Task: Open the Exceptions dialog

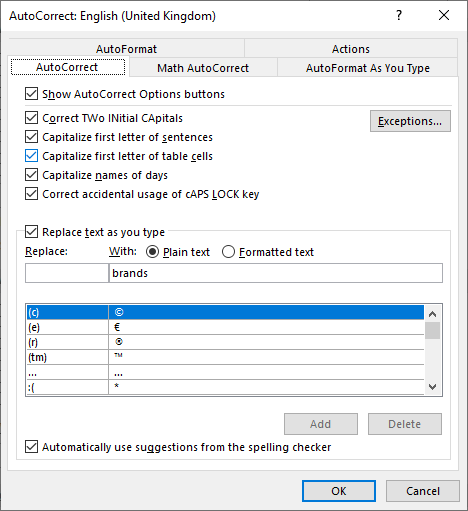Action: click(410, 121)
